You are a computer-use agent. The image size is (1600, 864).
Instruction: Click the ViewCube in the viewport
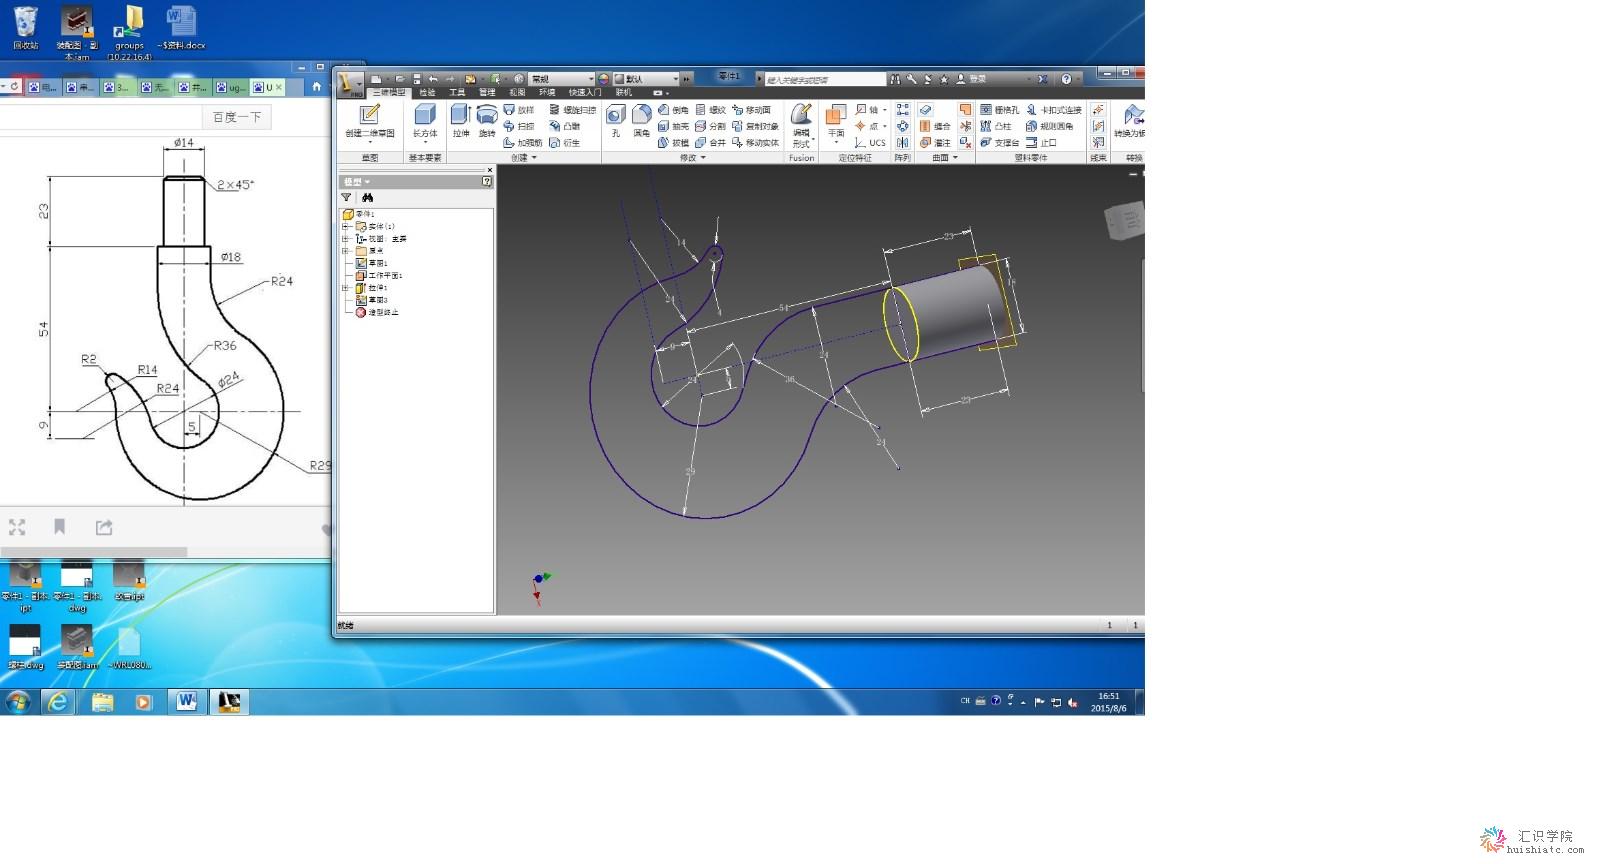click(1123, 221)
